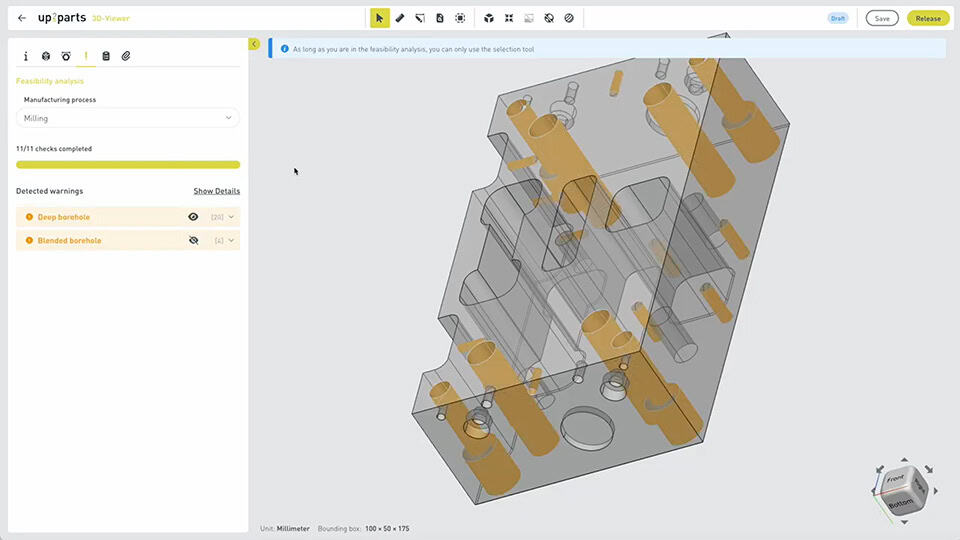This screenshot has height=540, width=960.
Task: Open the paperclip attachments tab
Action: tap(126, 56)
